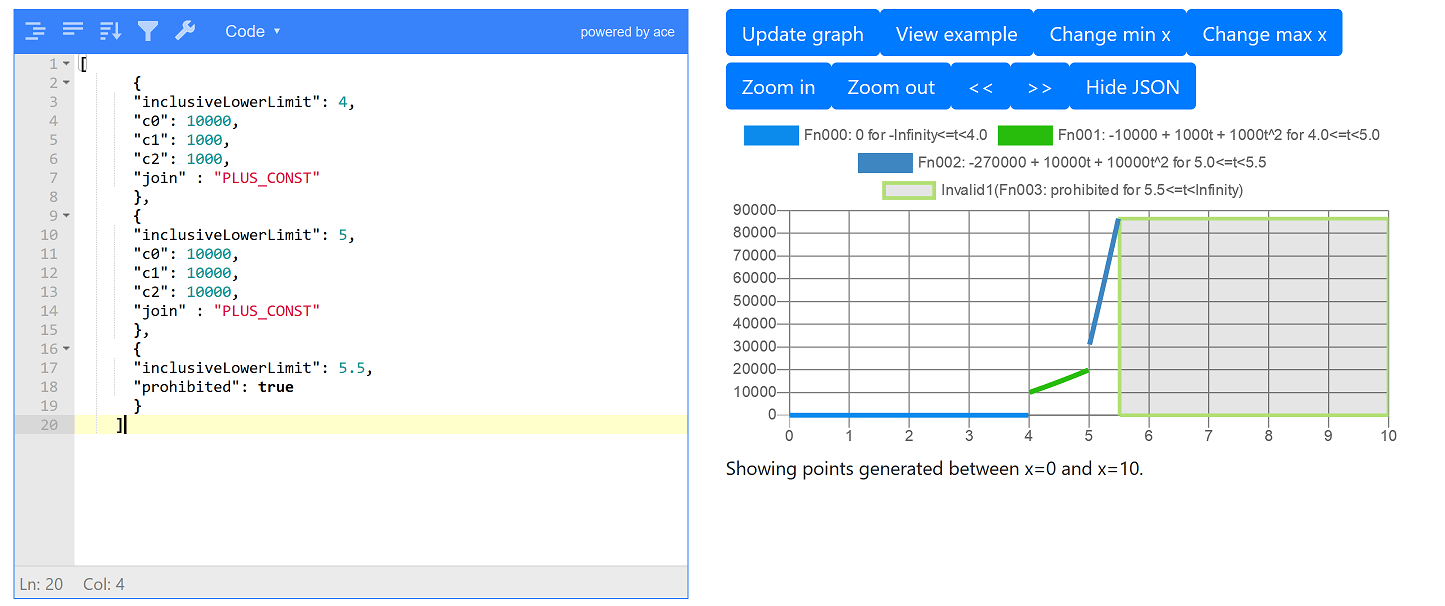Hide the Invalid1 prohibited region legend item
This screenshot has width=1445, height=606.
[908, 190]
